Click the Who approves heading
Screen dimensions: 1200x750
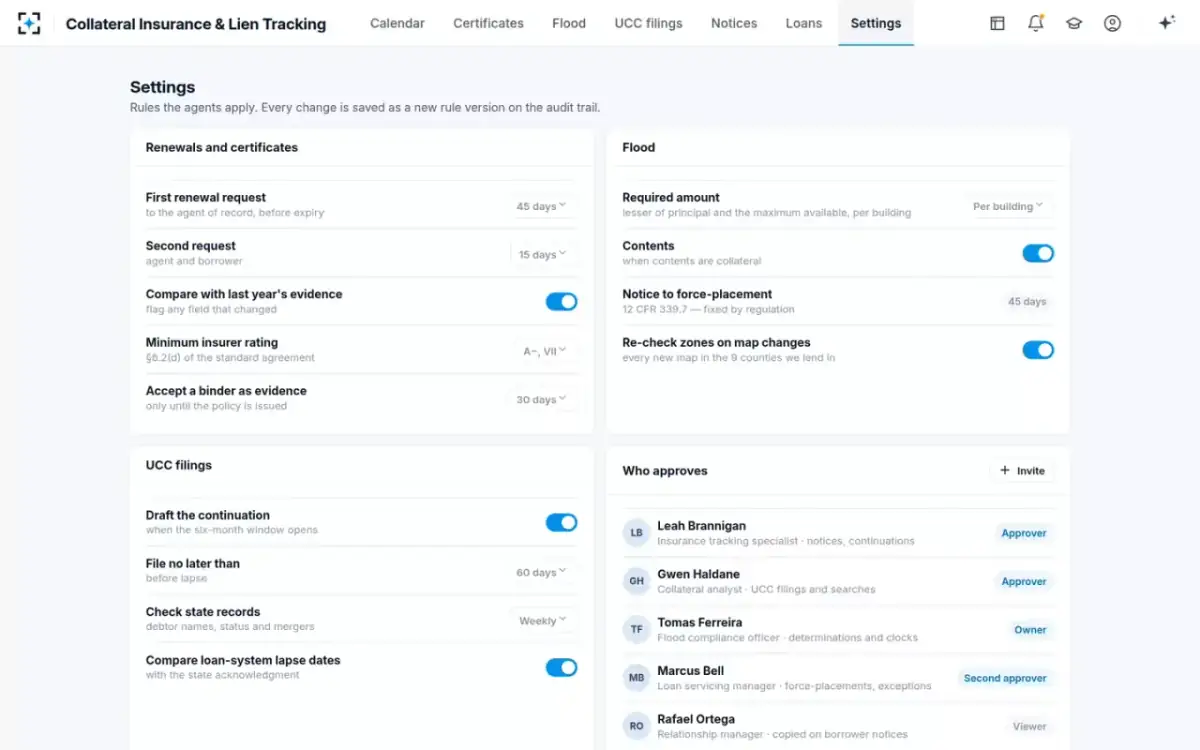[665, 471]
